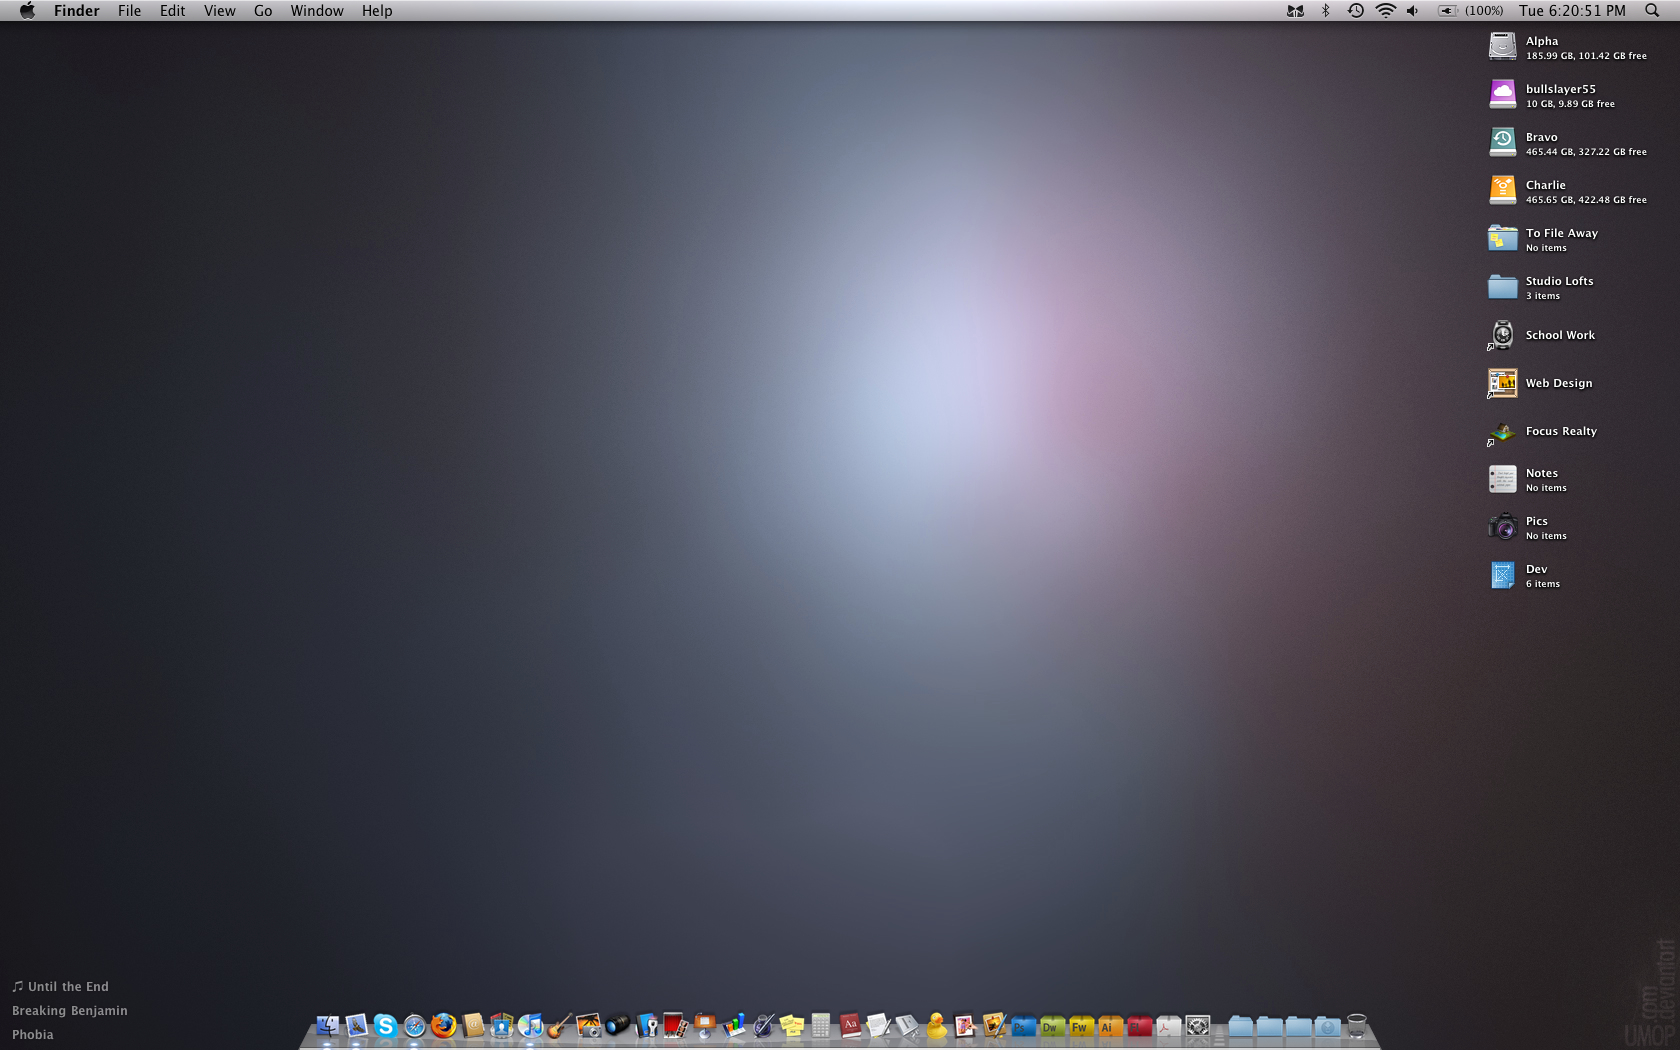Open the Help menu
1680x1050 pixels.
click(377, 11)
